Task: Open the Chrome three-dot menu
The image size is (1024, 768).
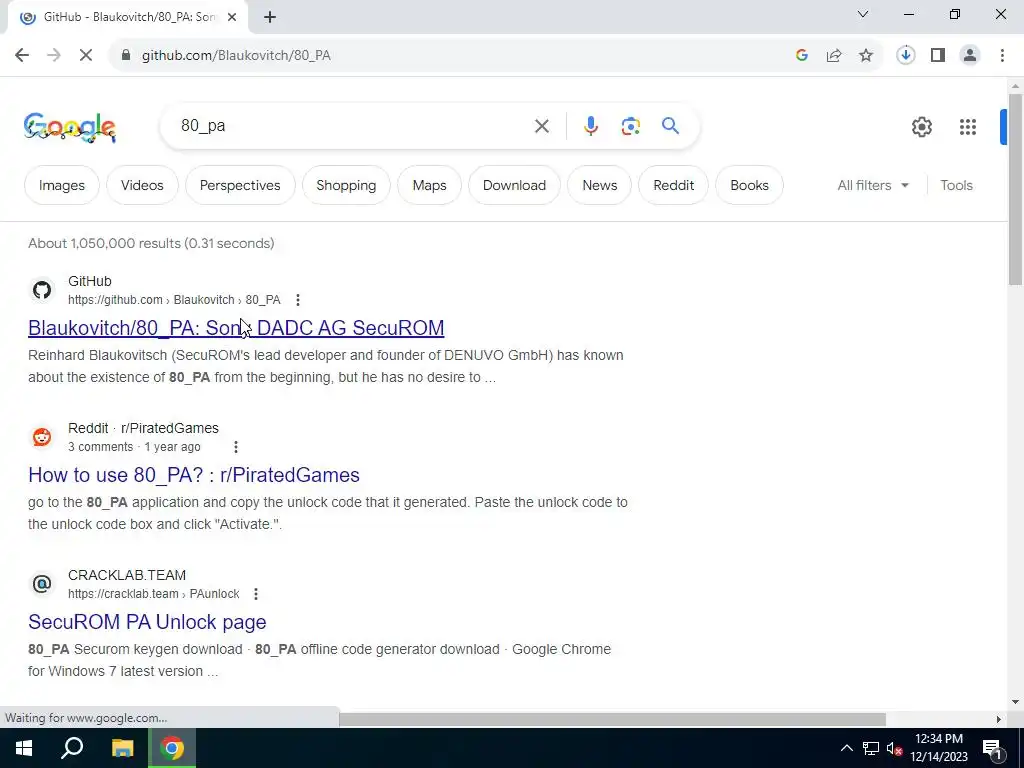Action: 1002,56
